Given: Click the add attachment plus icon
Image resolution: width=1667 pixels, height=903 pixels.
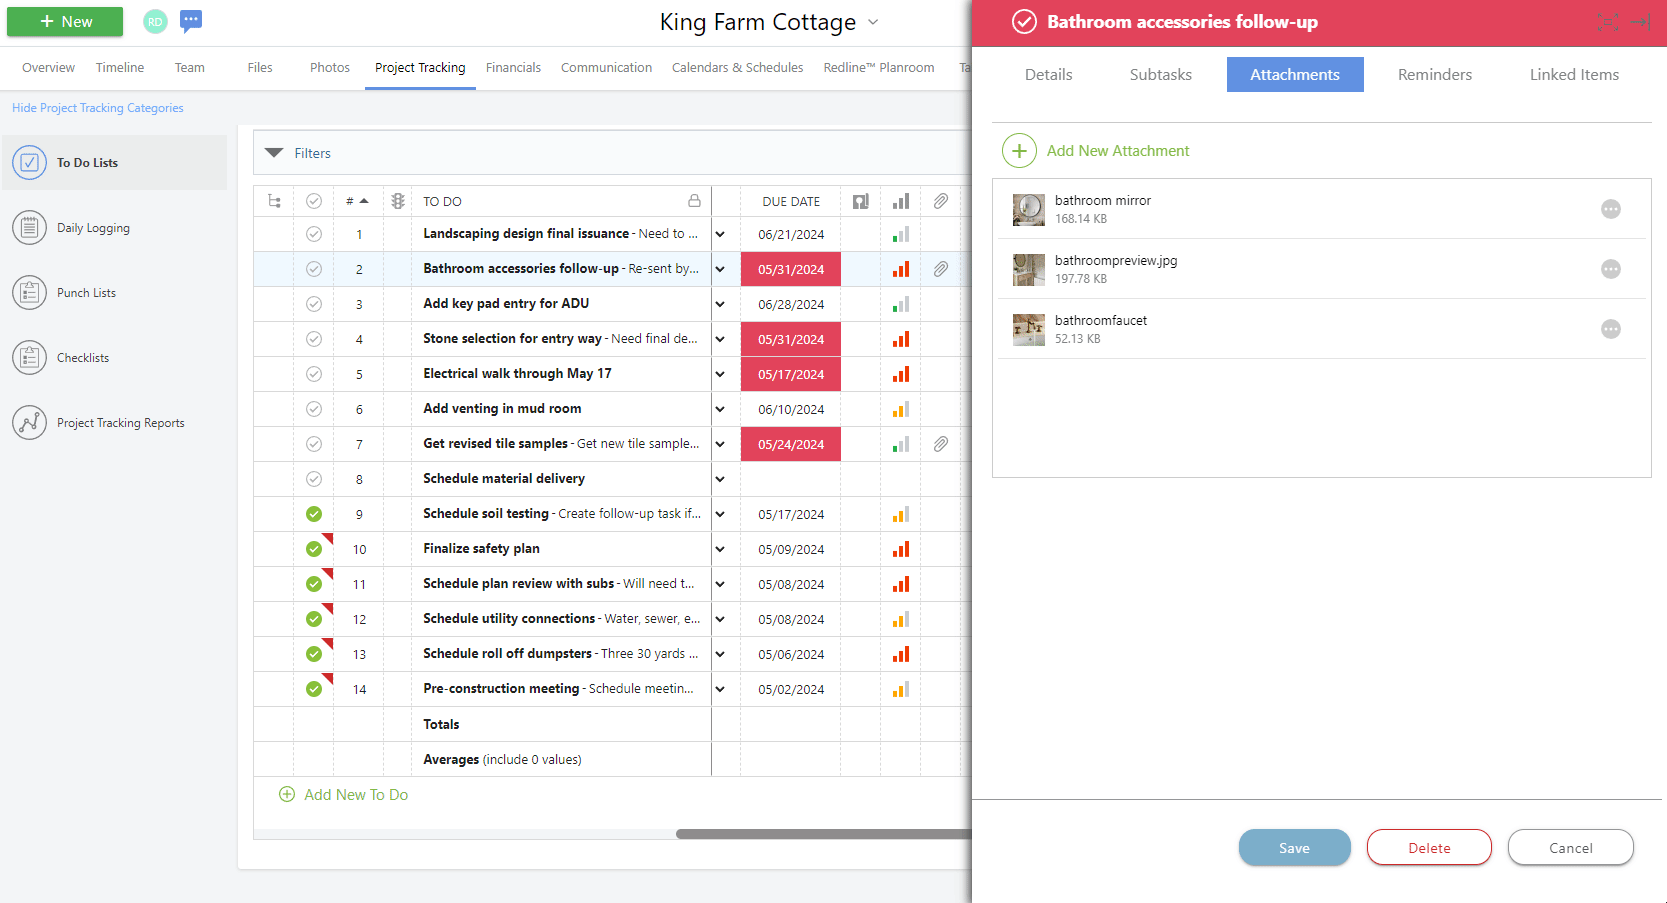Looking at the screenshot, I should coord(1019,151).
